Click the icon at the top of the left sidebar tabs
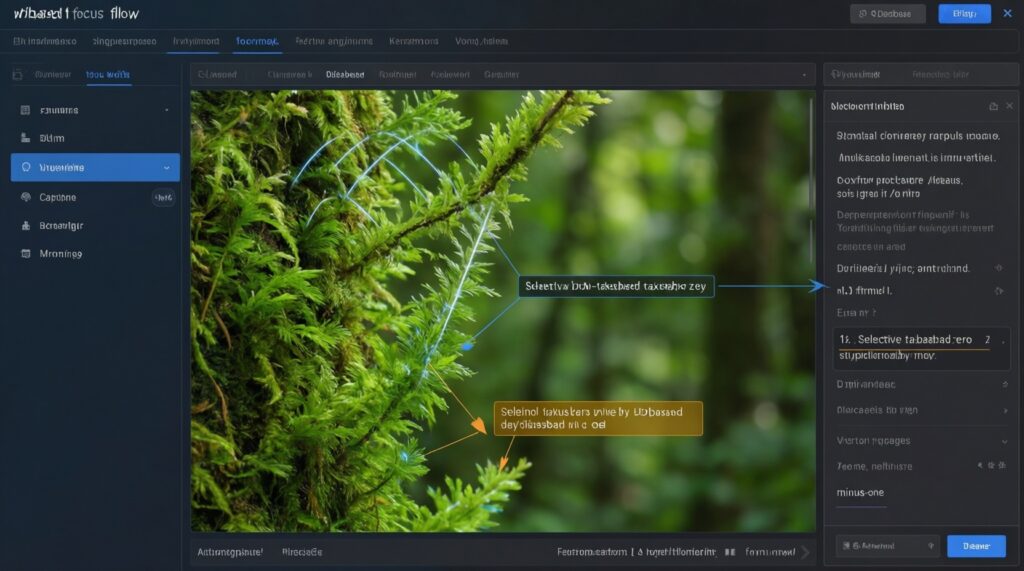This screenshot has width=1024, height=571. pos(18,75)
